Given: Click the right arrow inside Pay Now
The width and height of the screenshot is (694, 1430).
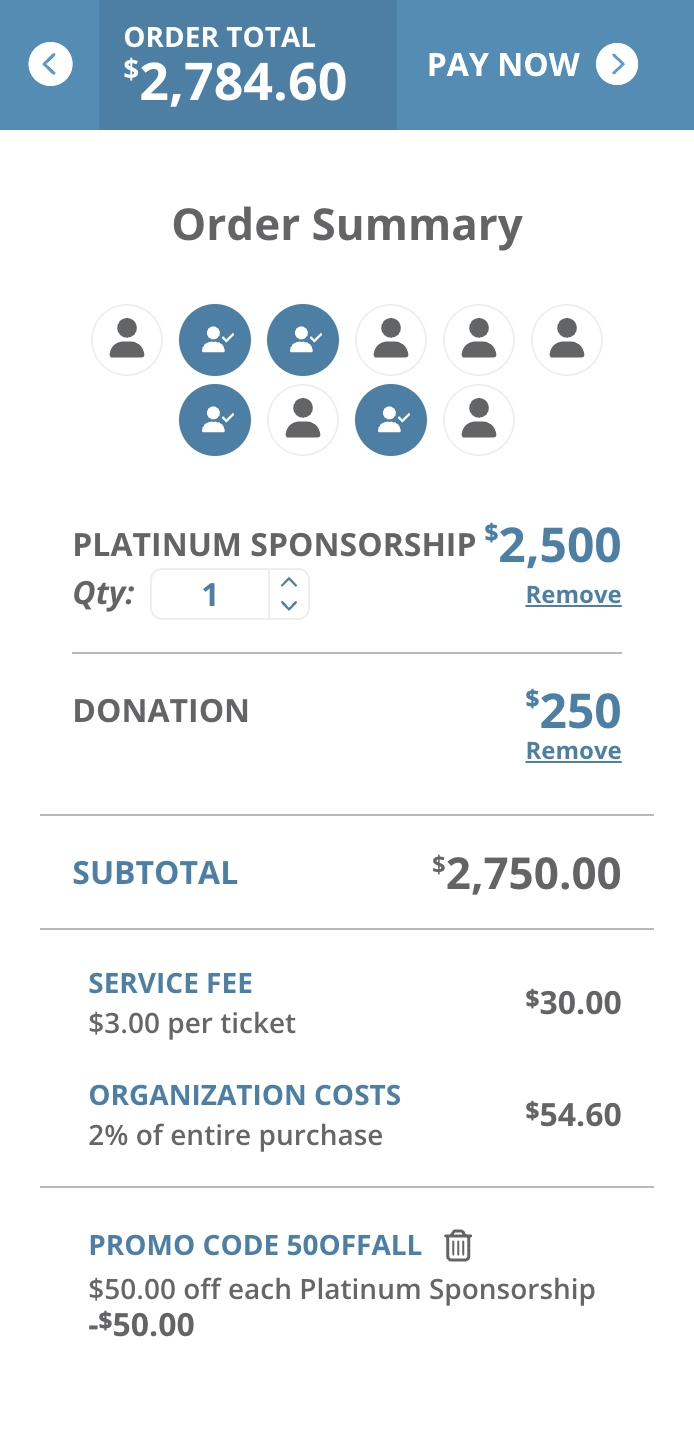Looking at the screenshot, I should (x=619, y=64).
